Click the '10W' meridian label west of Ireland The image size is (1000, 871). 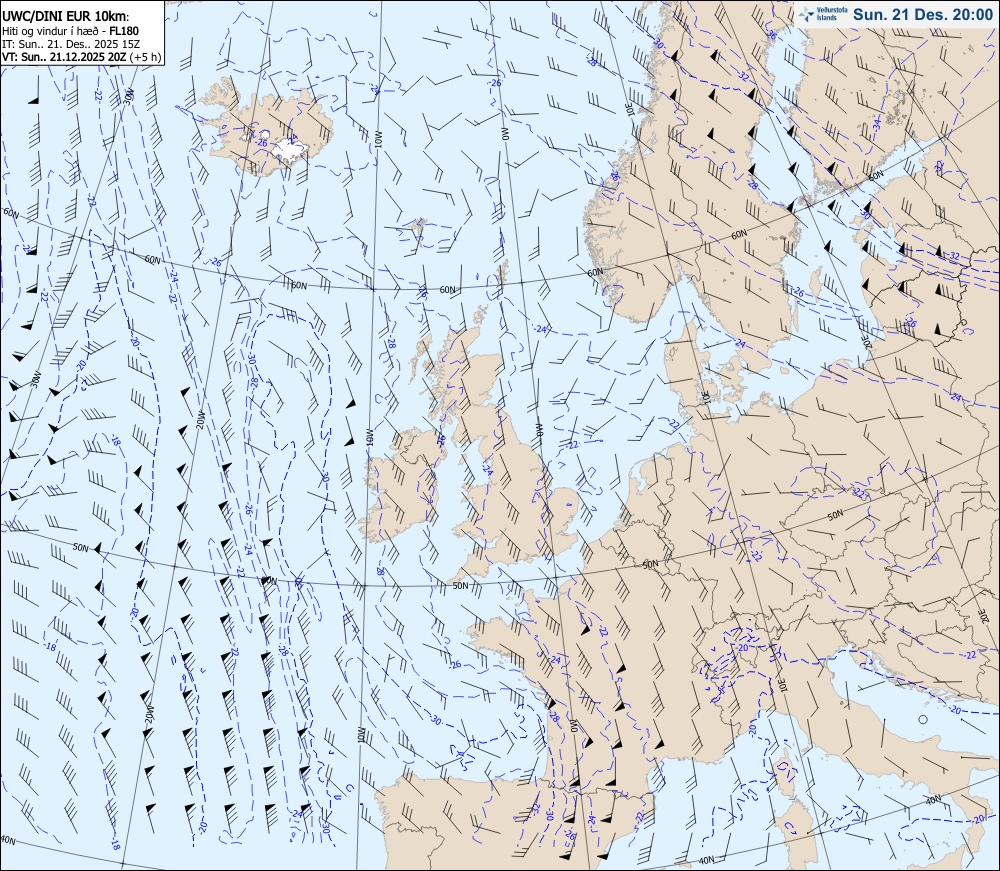(x=369, y=437)
